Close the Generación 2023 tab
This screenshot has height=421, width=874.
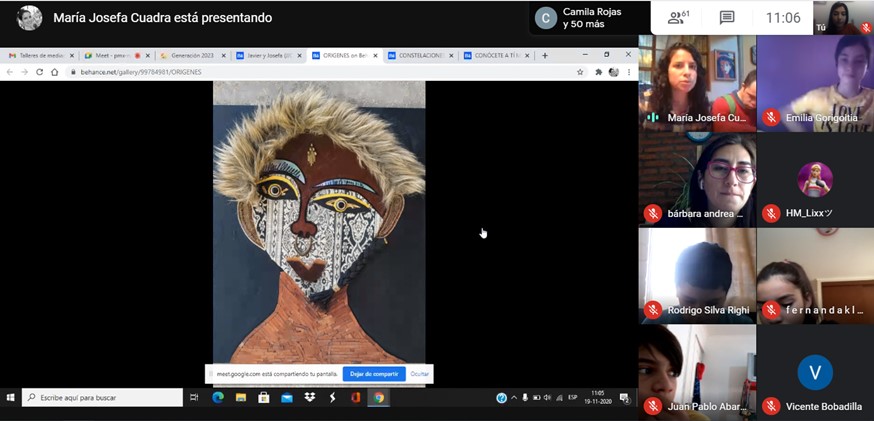(x=224, y=56)
